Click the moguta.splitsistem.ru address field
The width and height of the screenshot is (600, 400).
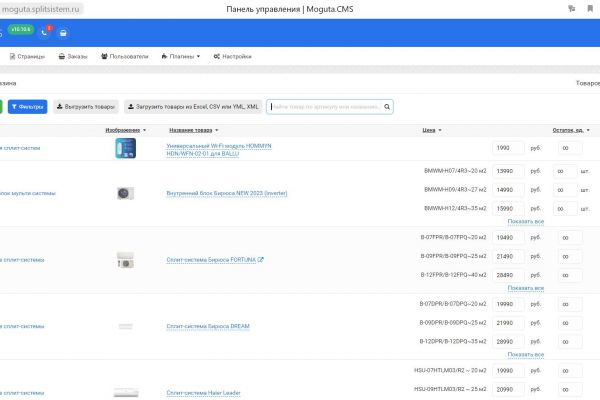click(x=41, y=9)
